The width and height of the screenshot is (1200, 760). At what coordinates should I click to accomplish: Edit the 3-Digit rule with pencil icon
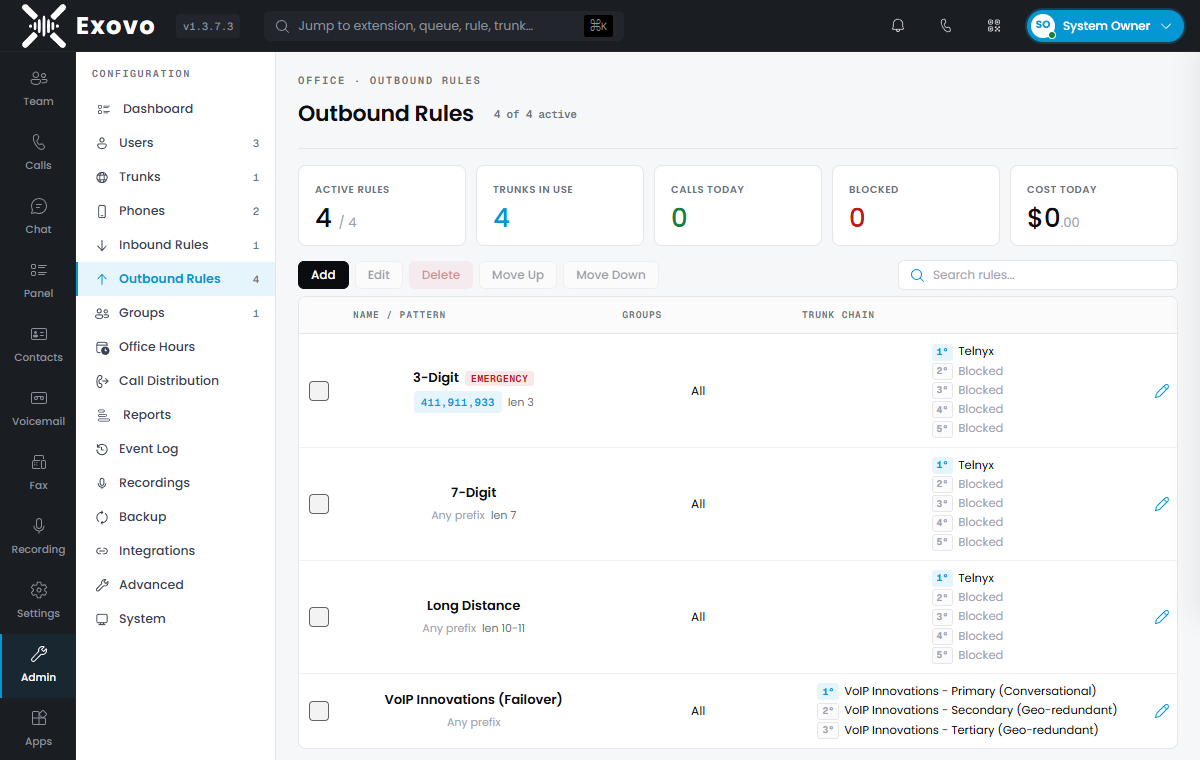[1161, 391]
